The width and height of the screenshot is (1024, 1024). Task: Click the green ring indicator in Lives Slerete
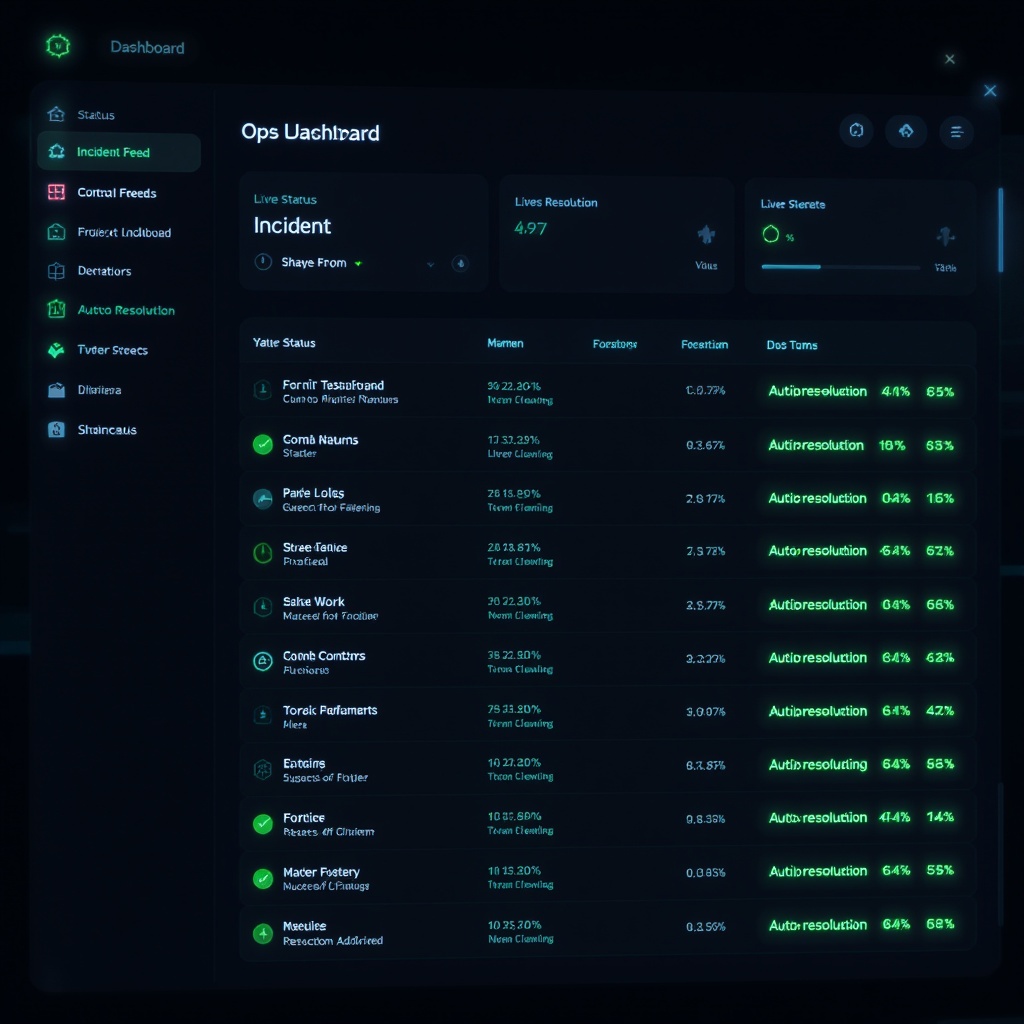(x=771, y=234)
